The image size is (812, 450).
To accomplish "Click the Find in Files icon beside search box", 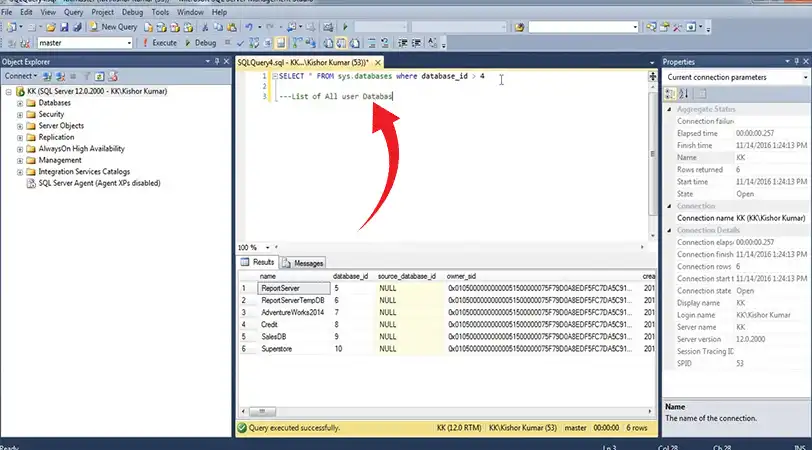I will click(519, 27).
